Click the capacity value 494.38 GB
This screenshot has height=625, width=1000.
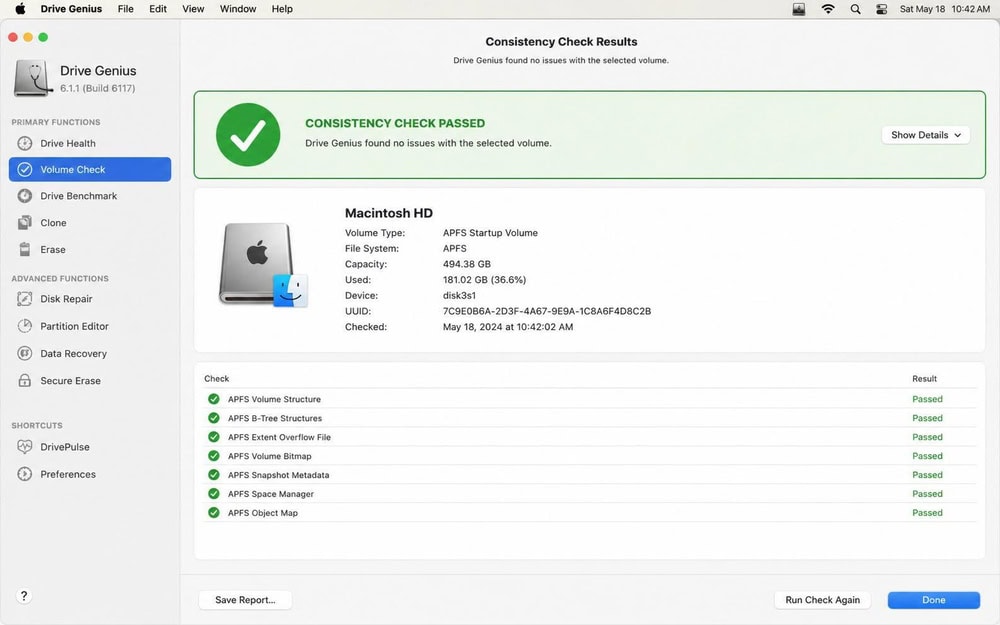point(467,264)
